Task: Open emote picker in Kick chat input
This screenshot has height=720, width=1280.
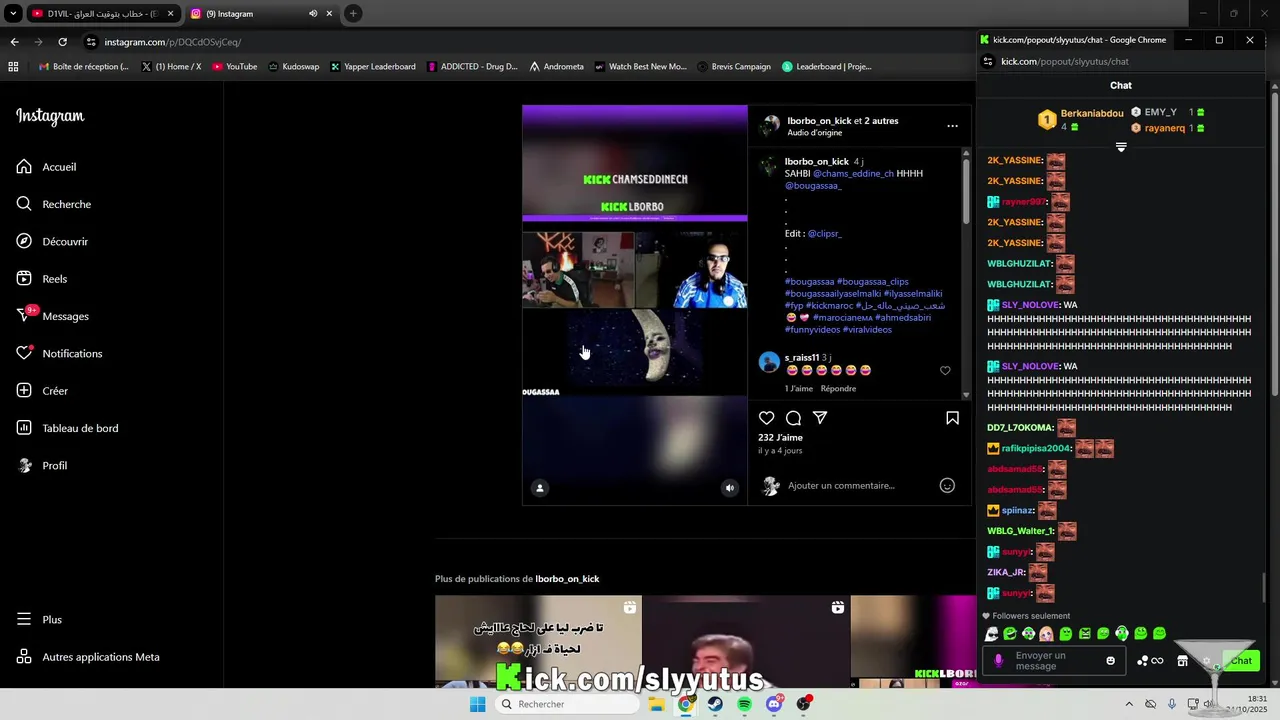Action: coord(1110,661)
